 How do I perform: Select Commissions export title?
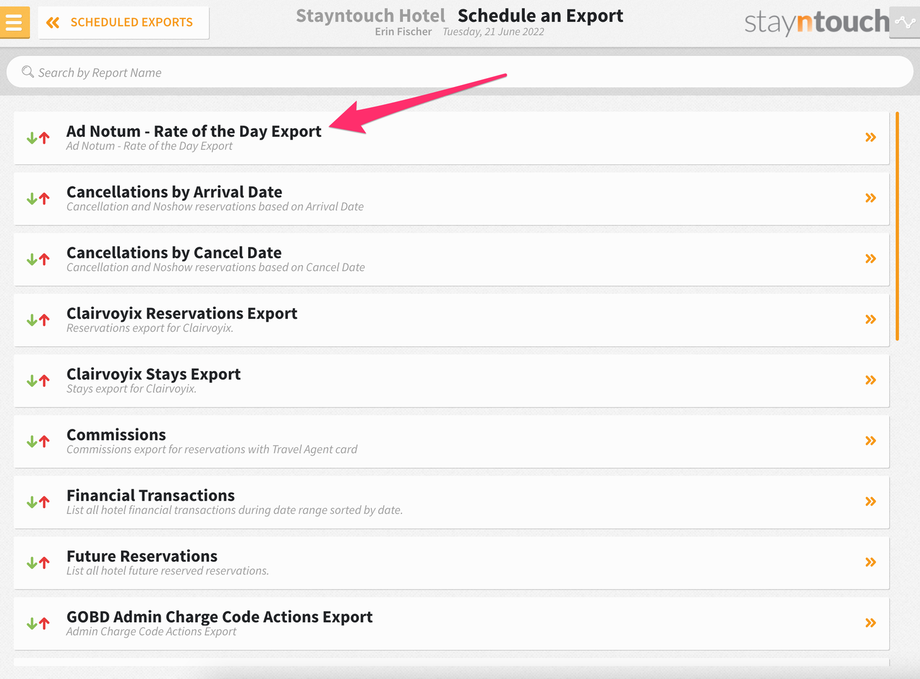(116, 434)
